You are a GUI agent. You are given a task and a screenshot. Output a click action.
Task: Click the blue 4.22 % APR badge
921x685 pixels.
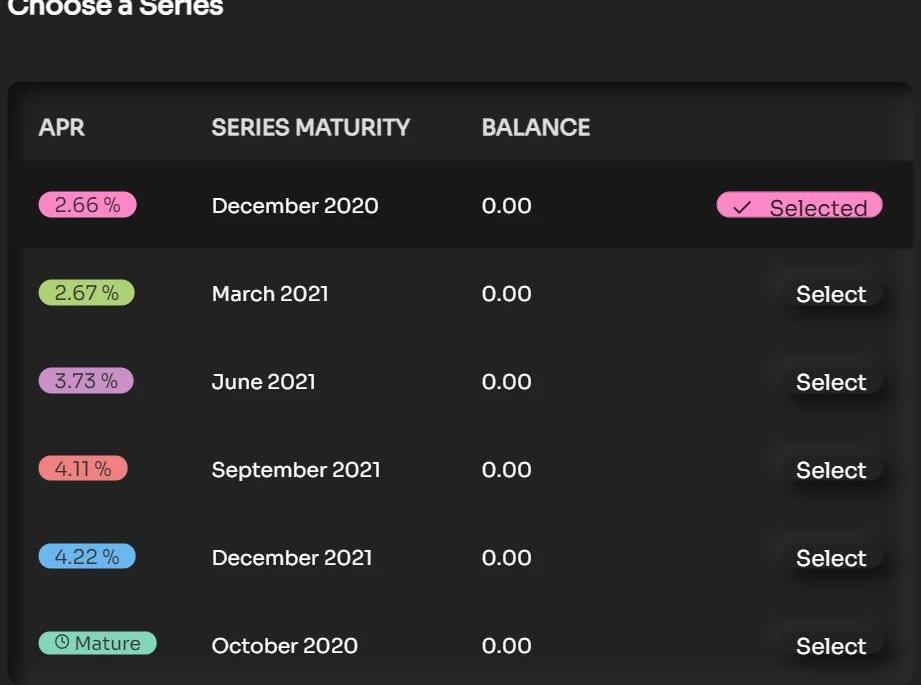tap(87, 556)
